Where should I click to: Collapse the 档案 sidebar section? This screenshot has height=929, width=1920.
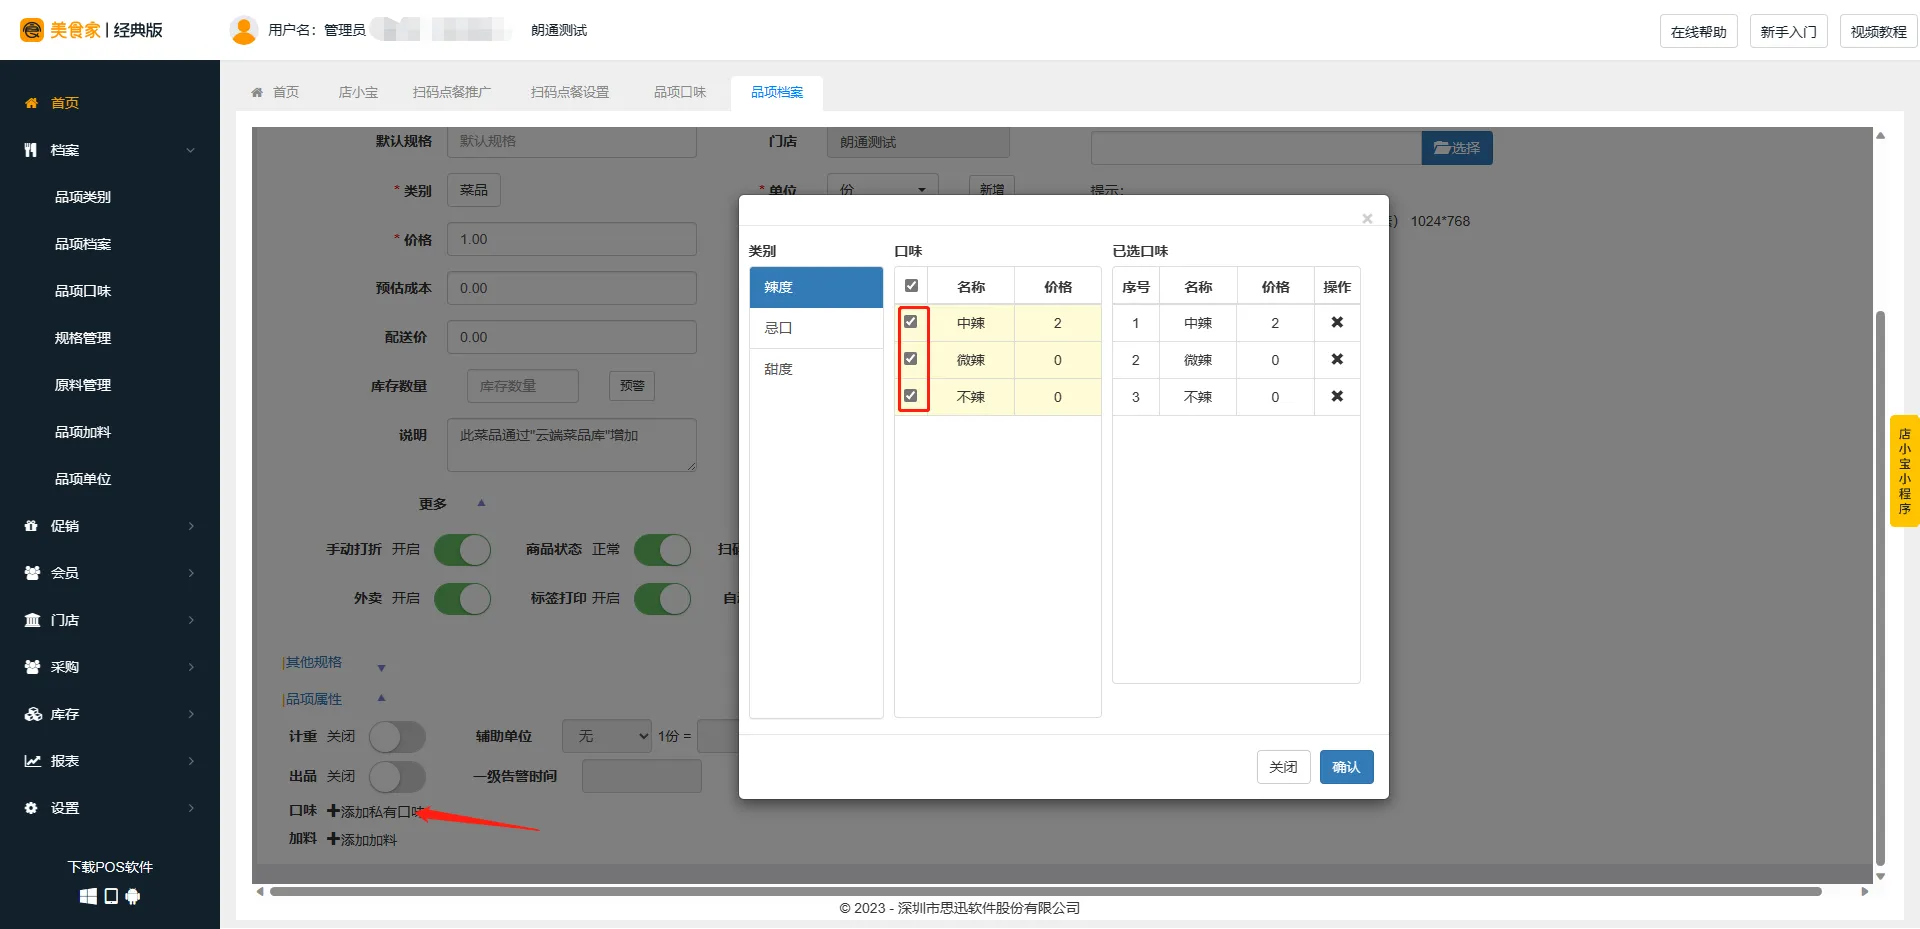click(109, 150)
